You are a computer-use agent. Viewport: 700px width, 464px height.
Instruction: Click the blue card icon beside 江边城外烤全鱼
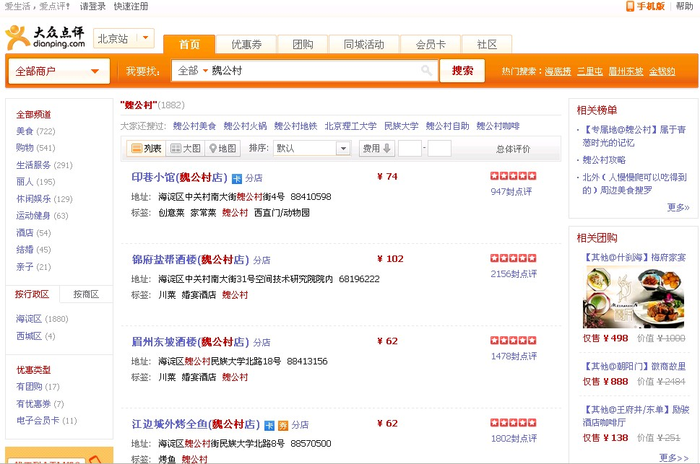269,426
